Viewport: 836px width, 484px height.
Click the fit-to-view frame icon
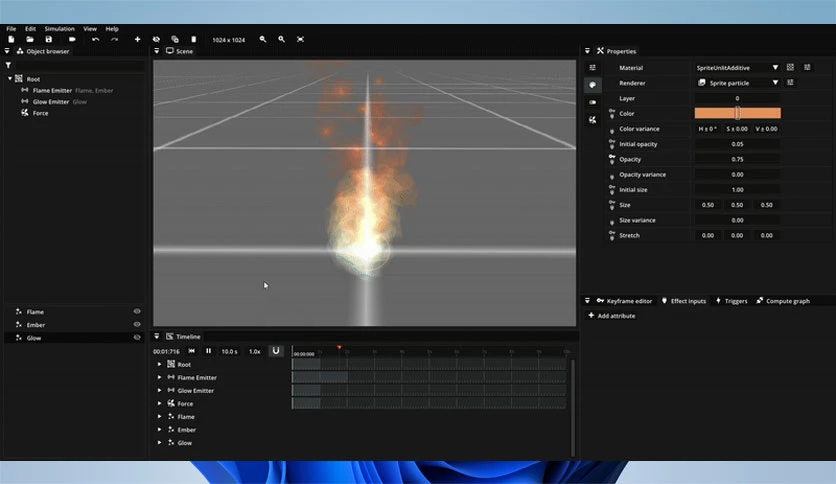click(x=301, y=39)
